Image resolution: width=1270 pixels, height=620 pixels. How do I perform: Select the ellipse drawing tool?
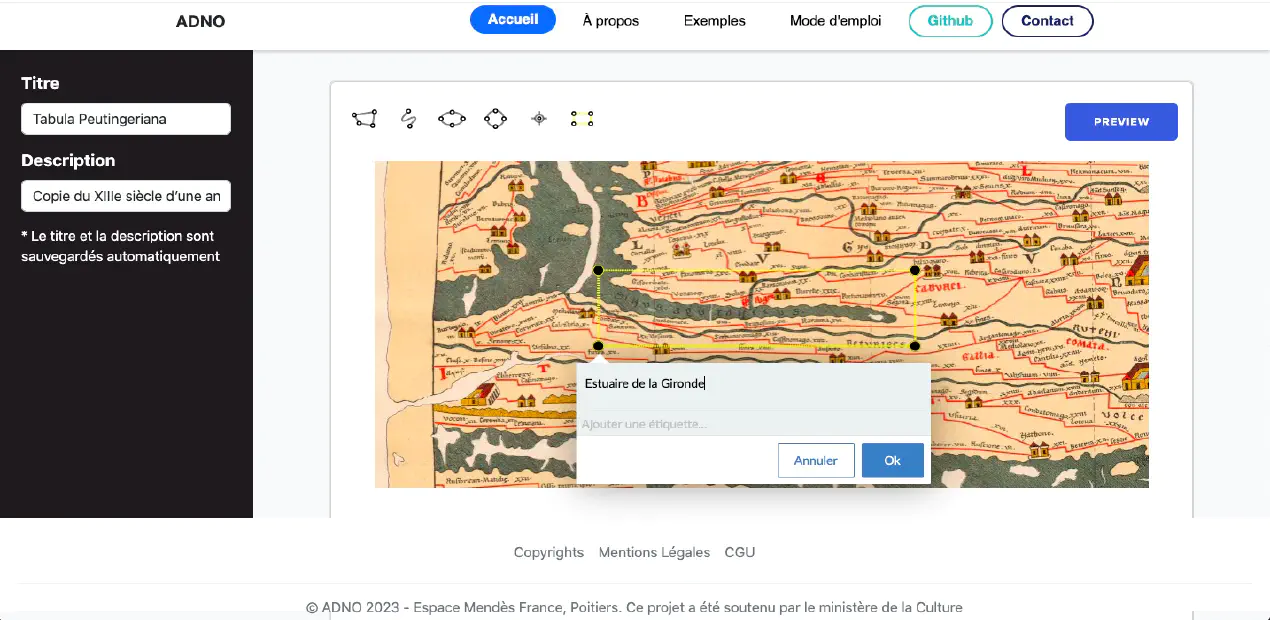coord(452,119)
